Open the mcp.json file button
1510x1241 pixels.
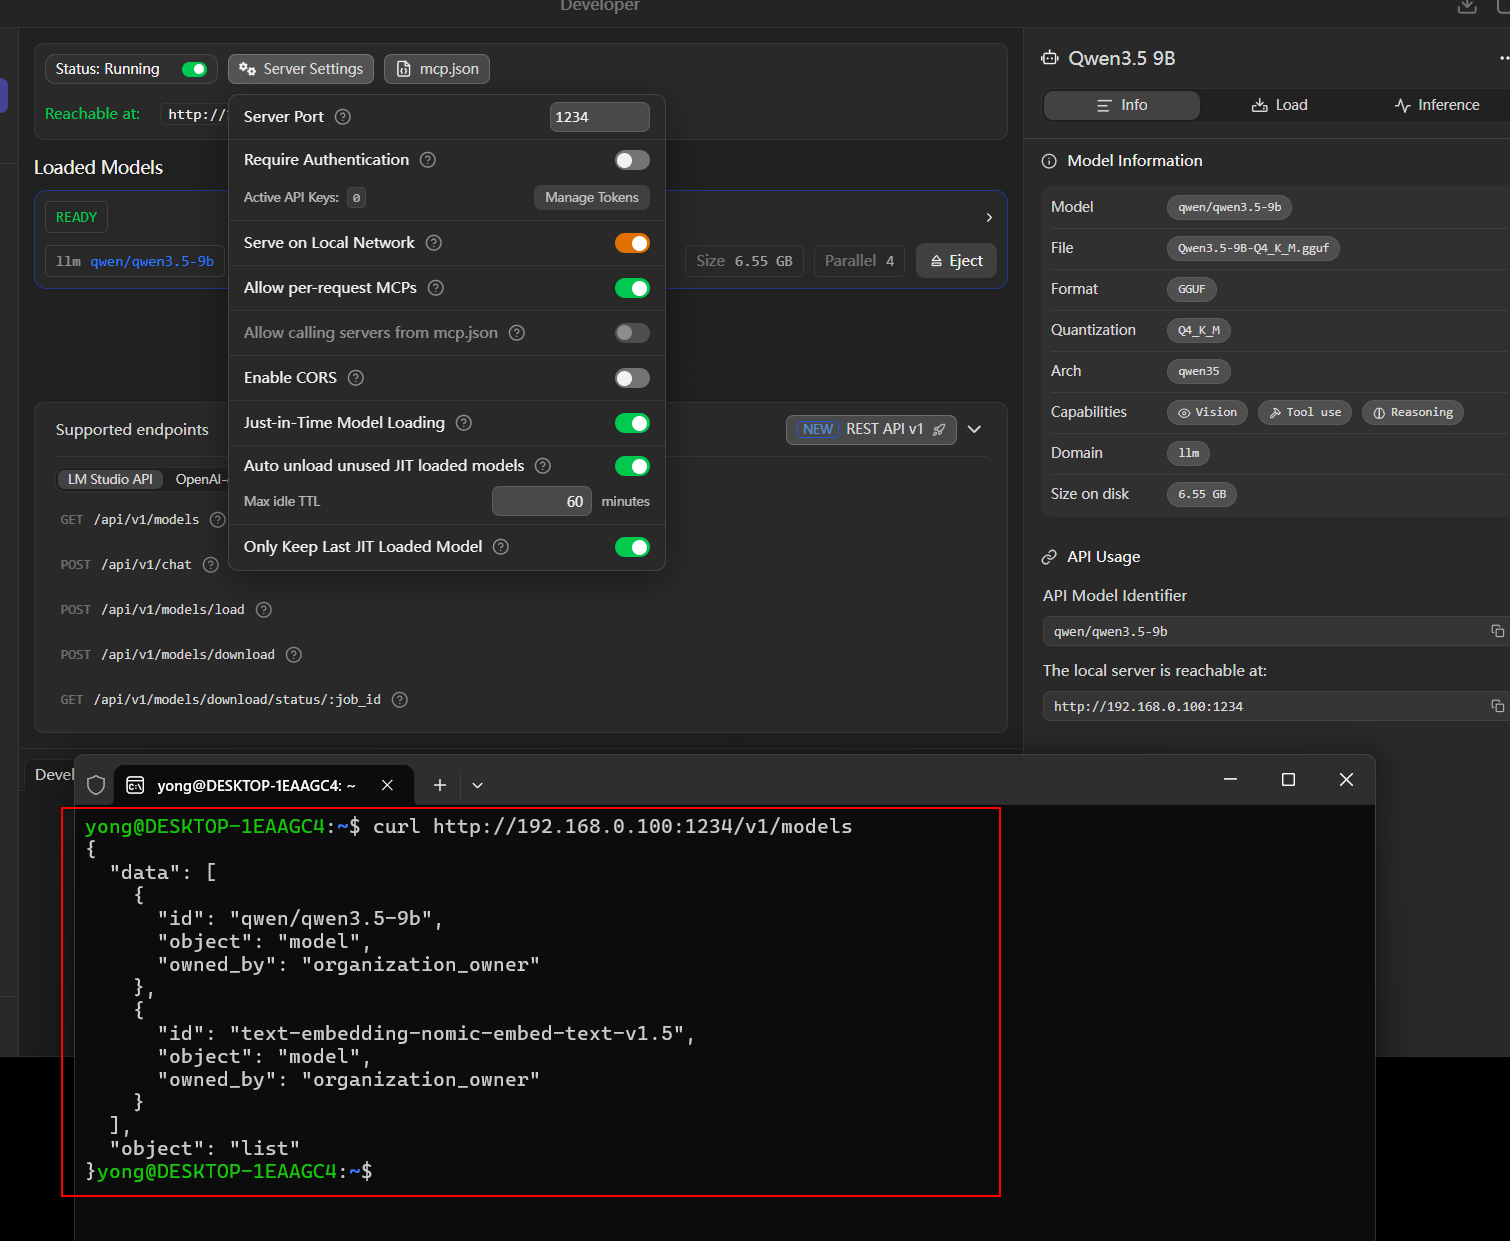pos(437,69)
